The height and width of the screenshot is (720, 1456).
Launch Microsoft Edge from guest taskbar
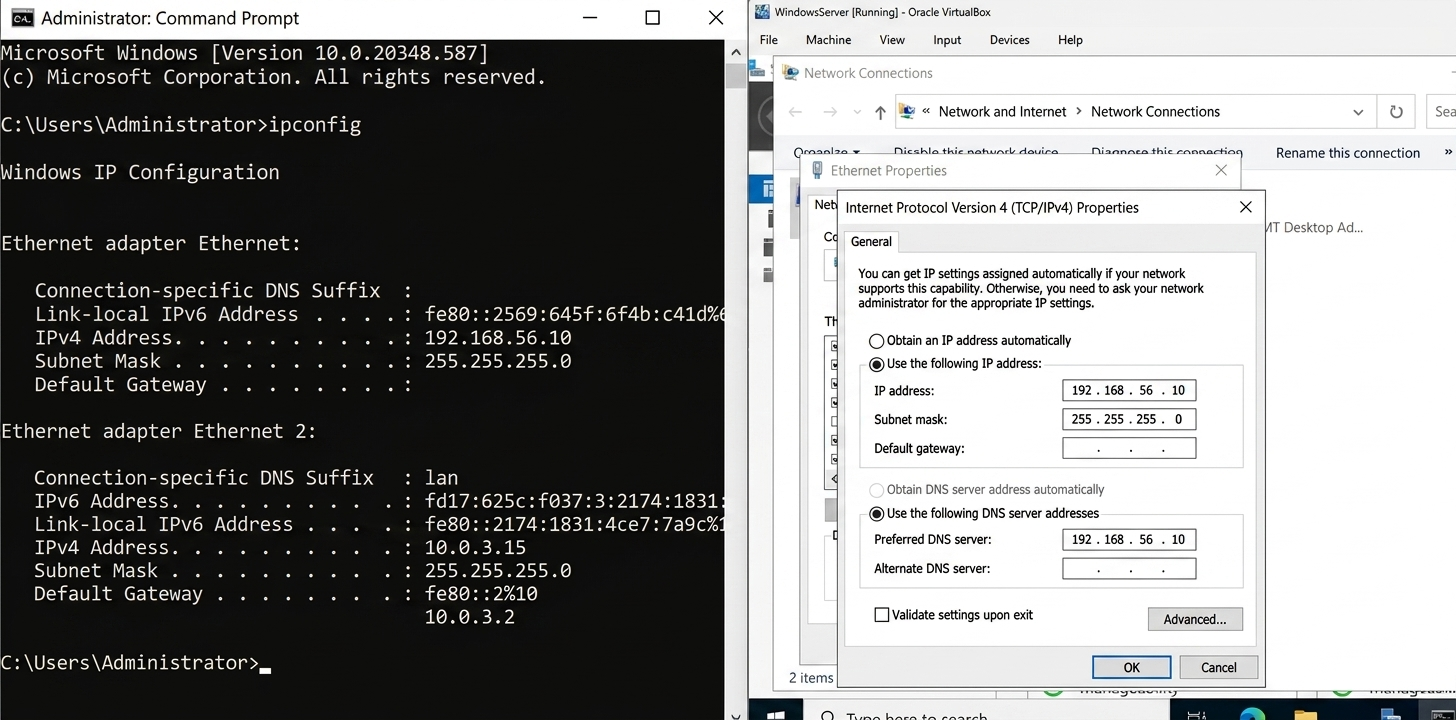tap(1252, 715)
